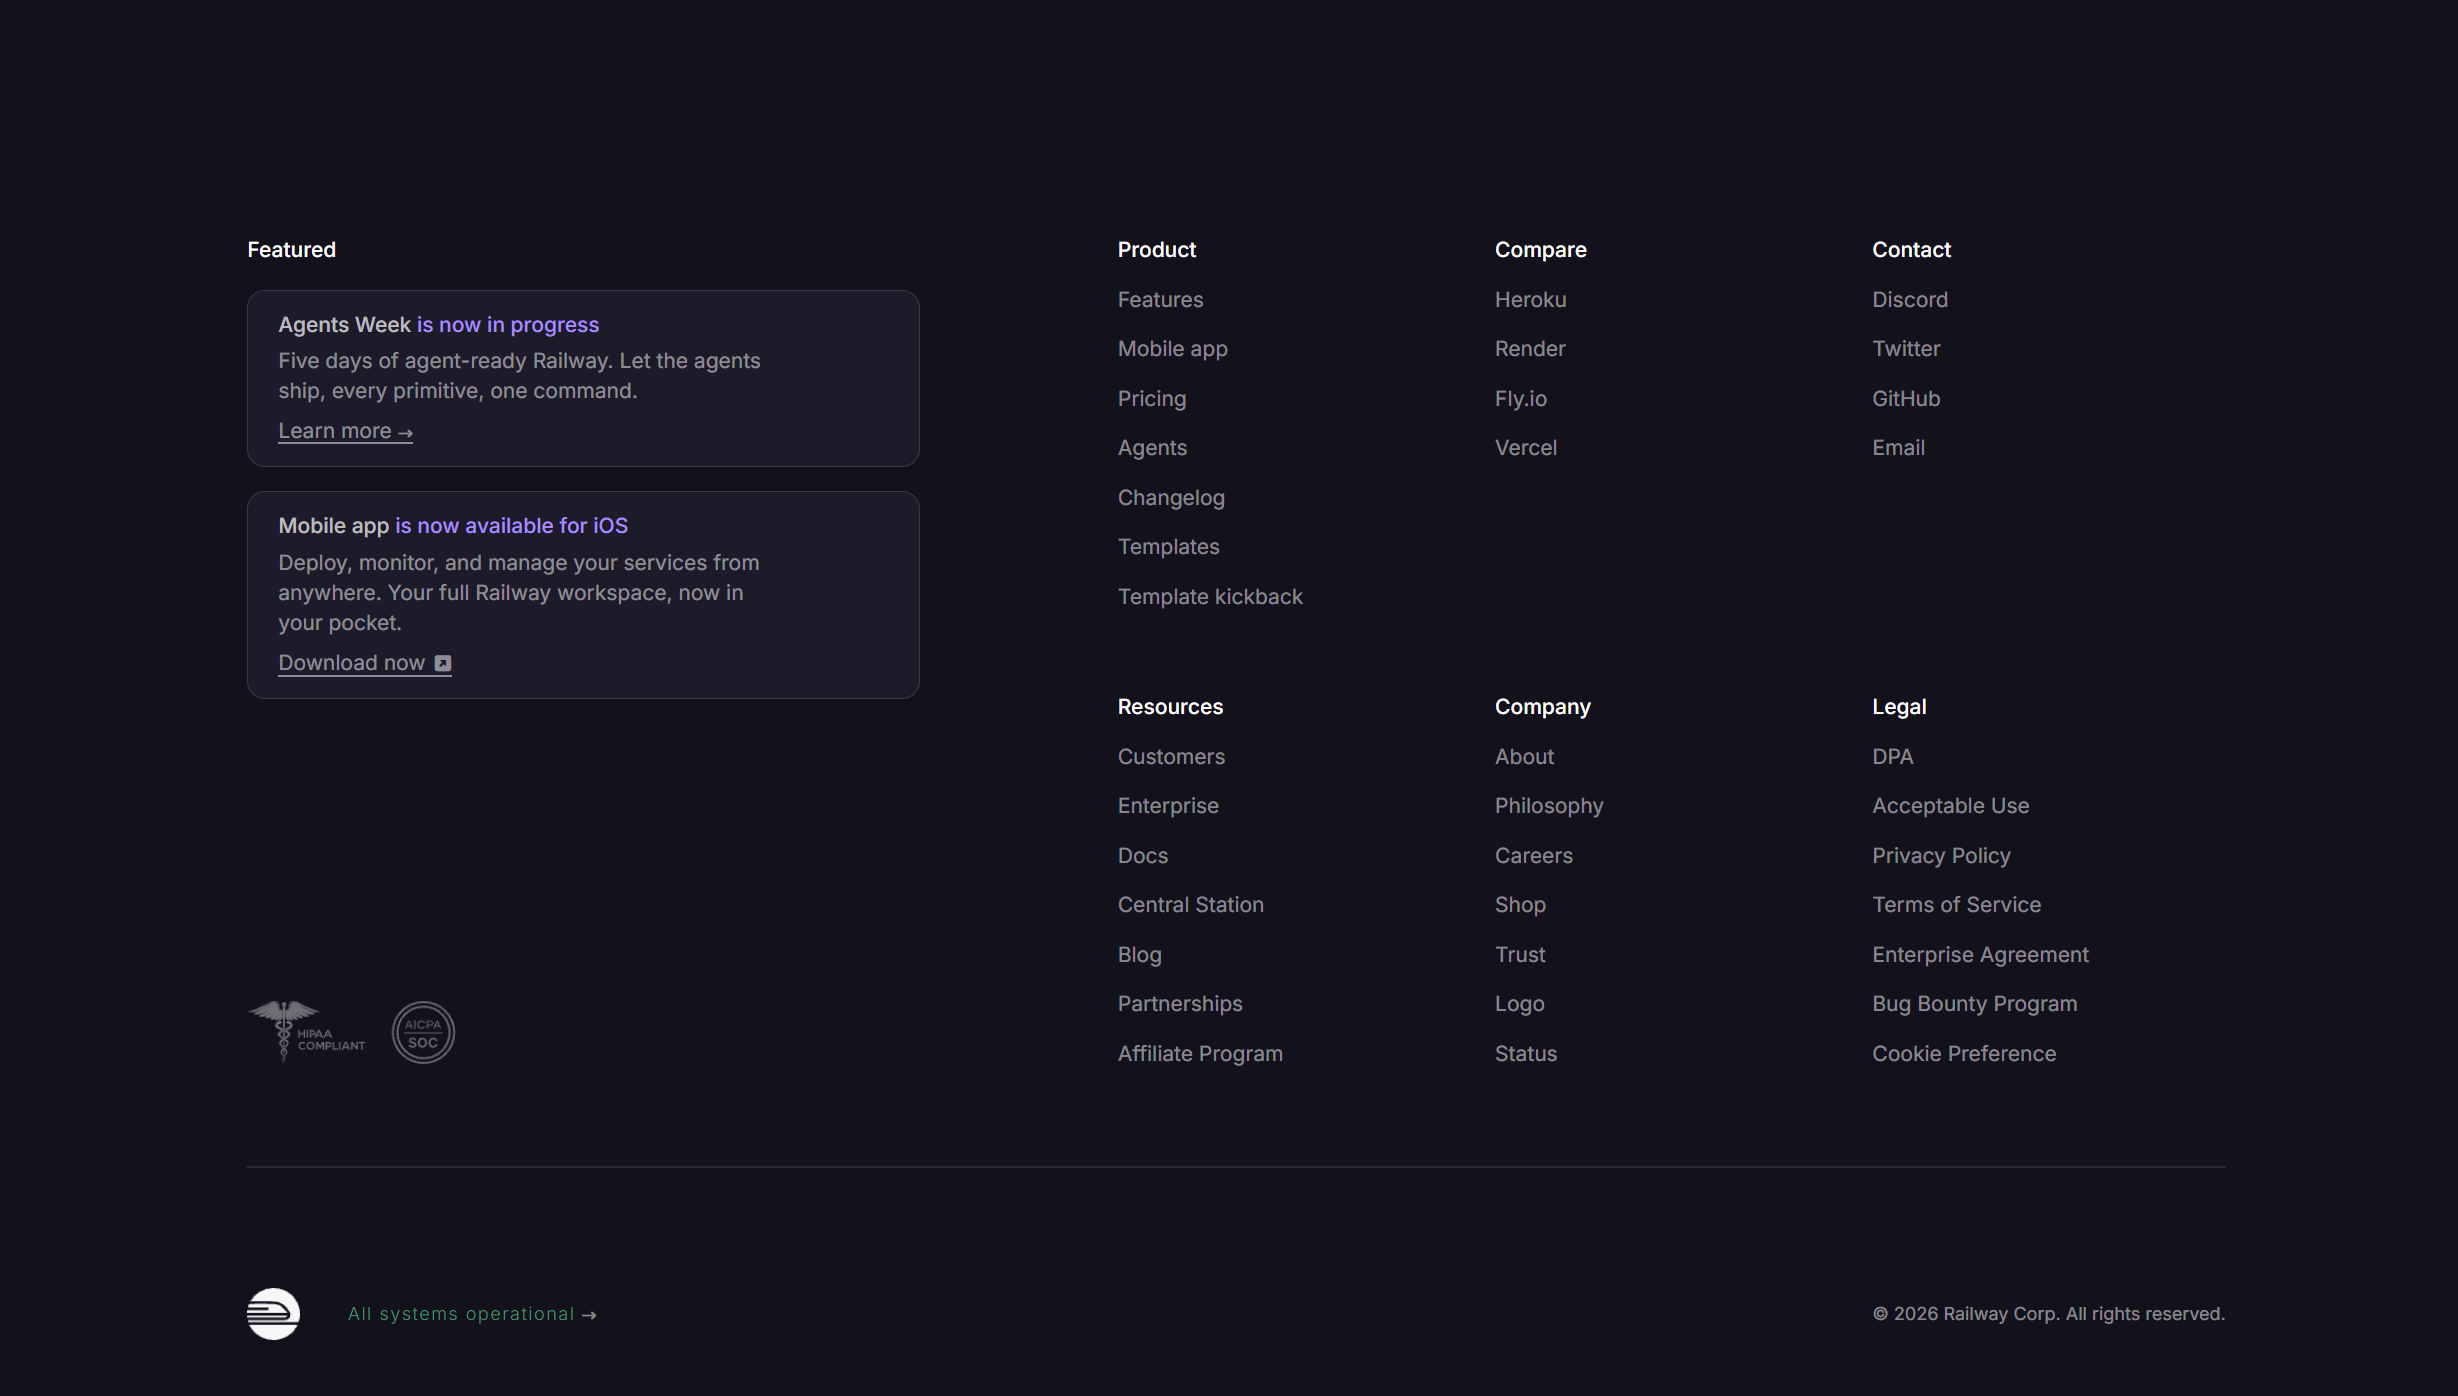
Task: Open the Fly.io comparison link
Action: point(1520,399)
